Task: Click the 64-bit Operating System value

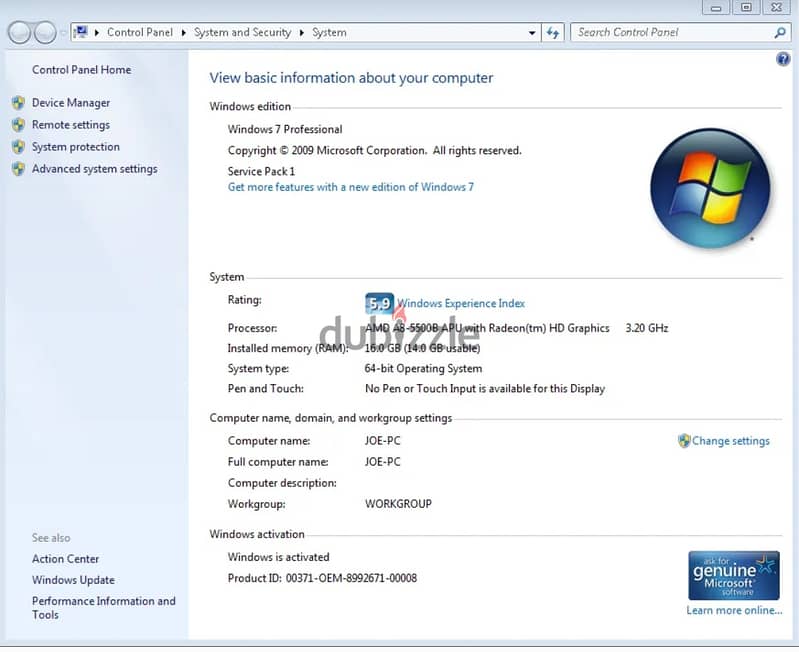Action: tap(423, 368)
